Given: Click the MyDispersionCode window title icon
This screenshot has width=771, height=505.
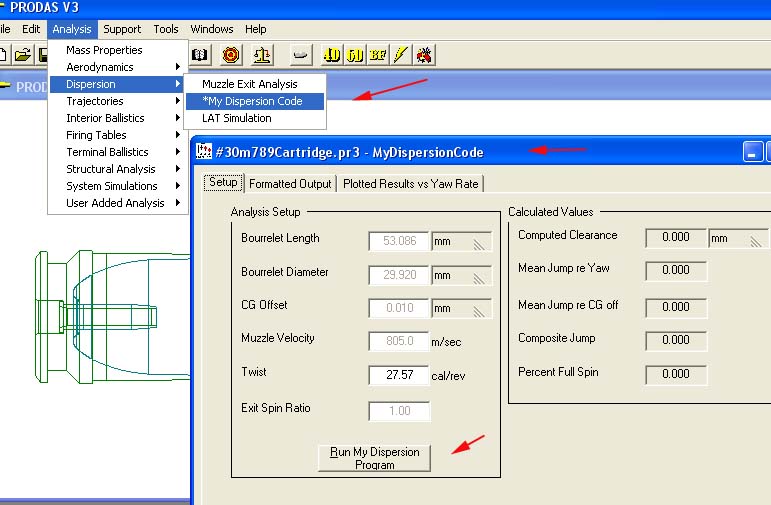Looking at the screenshot, I should (x=204, y=151).
